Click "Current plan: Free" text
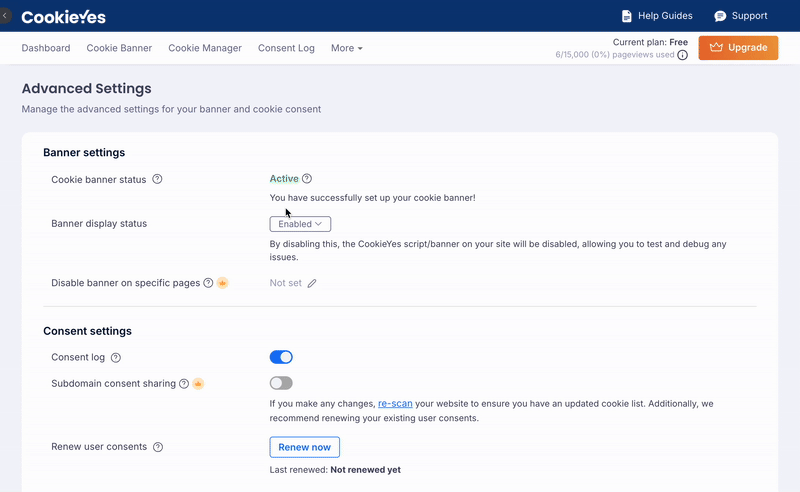800x492 pixels. click(x=650, y=42)
